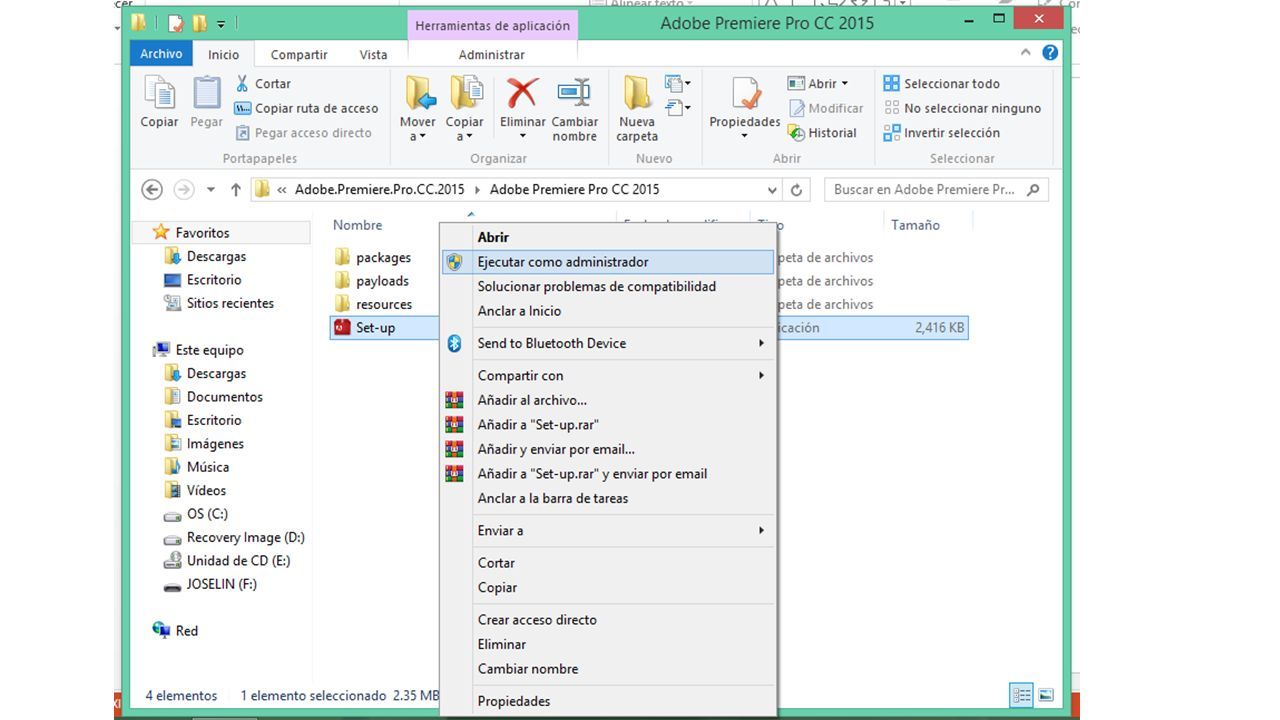Click Pegar acceso directo
Screen dimensions: 1280x720
tap(303, 132)
